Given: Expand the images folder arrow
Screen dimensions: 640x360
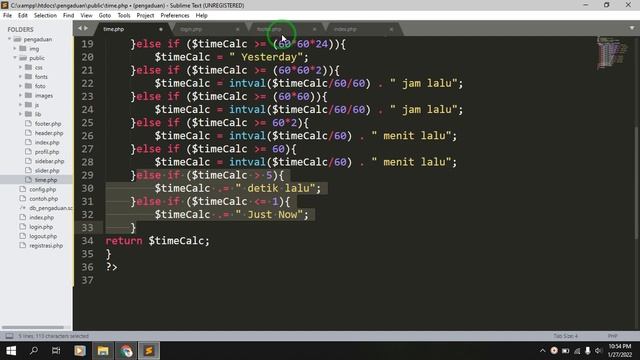Looking at the screenshot, I should 21,96.
